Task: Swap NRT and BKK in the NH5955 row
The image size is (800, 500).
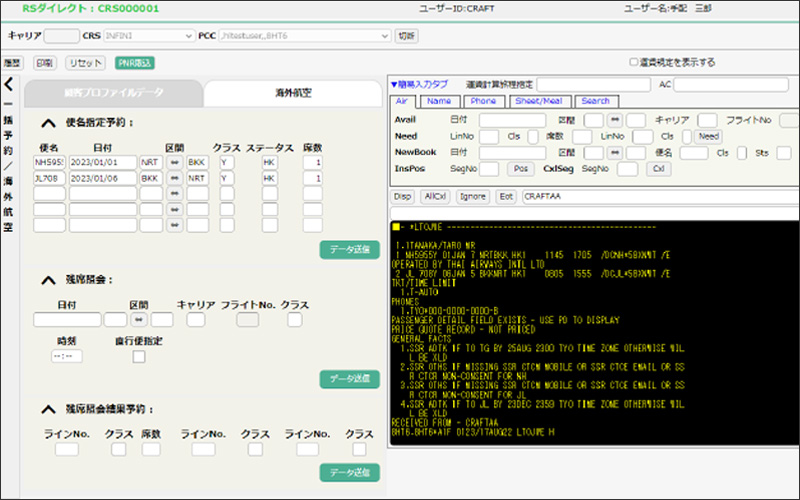Action: point(174,163)
